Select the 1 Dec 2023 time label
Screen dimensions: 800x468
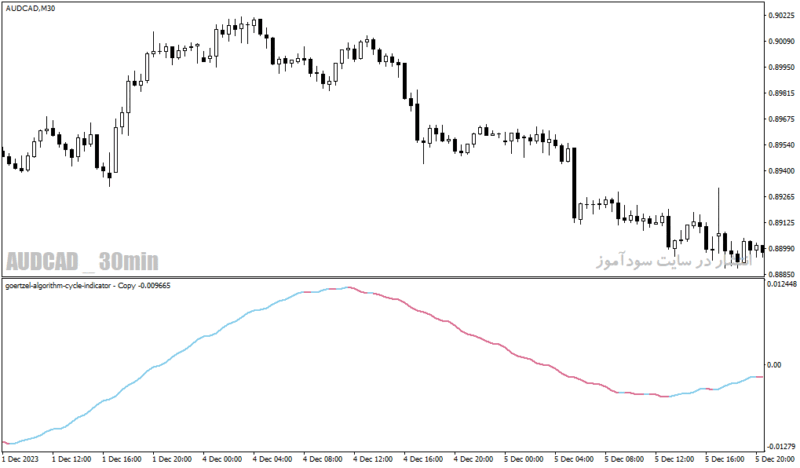tap(20, 459)
